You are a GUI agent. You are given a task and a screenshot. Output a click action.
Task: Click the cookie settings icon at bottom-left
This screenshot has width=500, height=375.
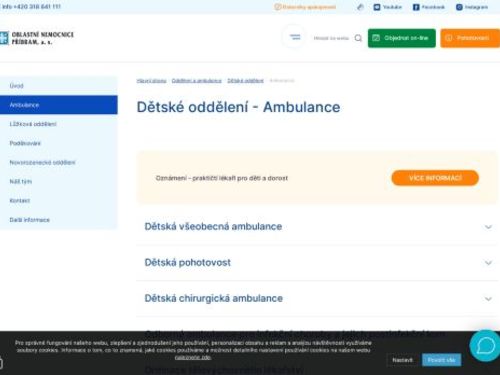[1, 362]
